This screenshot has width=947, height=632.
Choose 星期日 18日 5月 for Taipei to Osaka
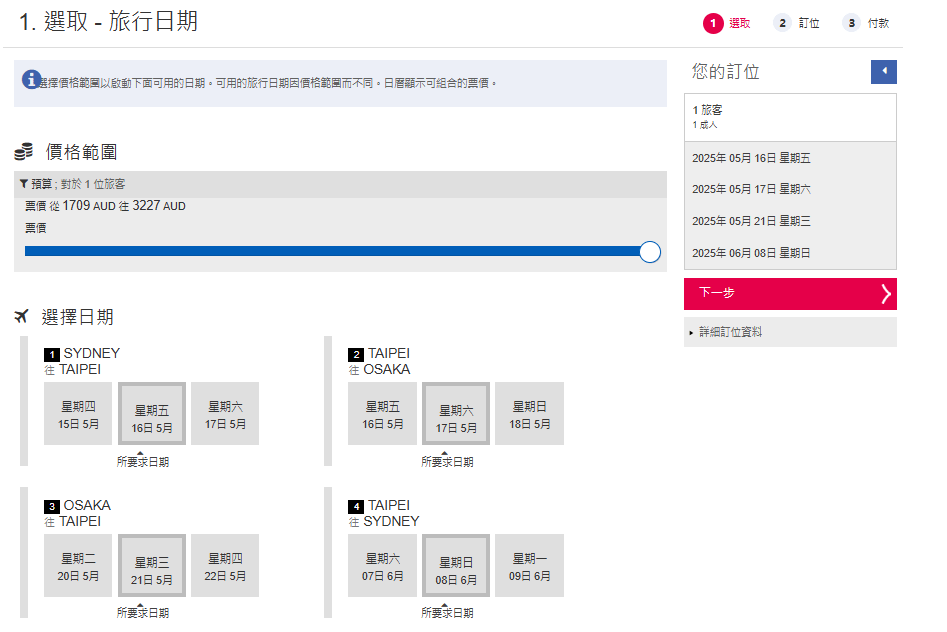coord(529,414)
